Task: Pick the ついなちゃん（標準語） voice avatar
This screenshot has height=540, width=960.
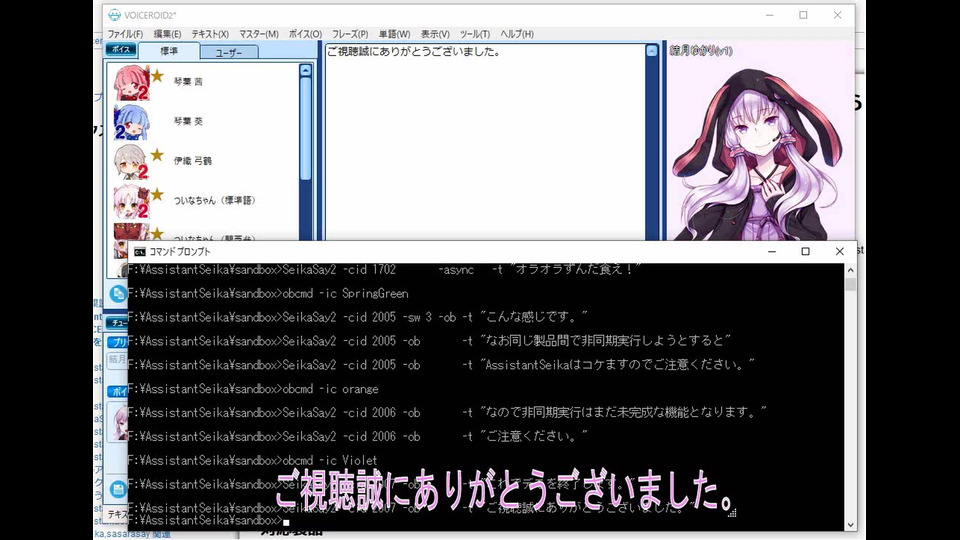Action: 131,201
